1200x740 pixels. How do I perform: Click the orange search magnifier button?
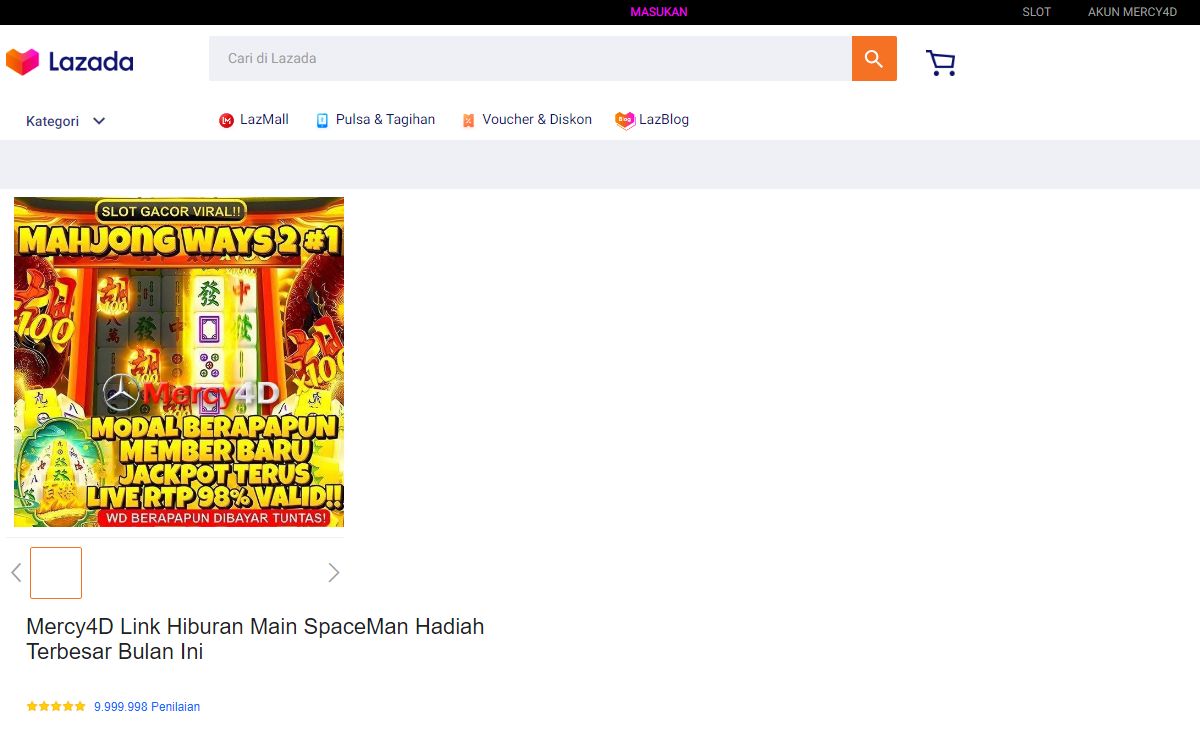pos(874,59)
